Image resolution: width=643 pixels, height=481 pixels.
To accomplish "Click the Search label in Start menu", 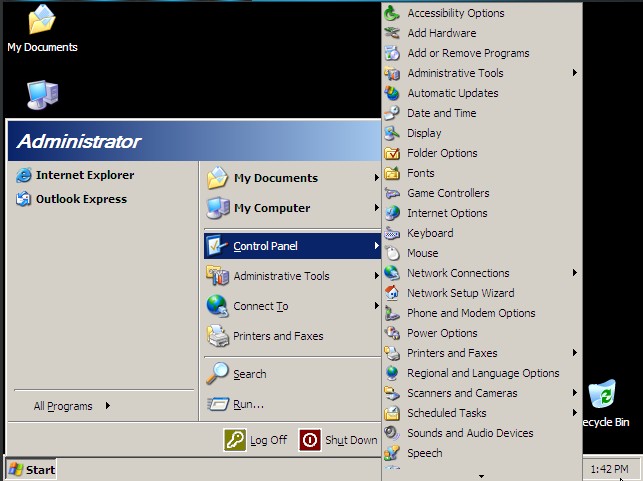I will [x=250, y=374].
